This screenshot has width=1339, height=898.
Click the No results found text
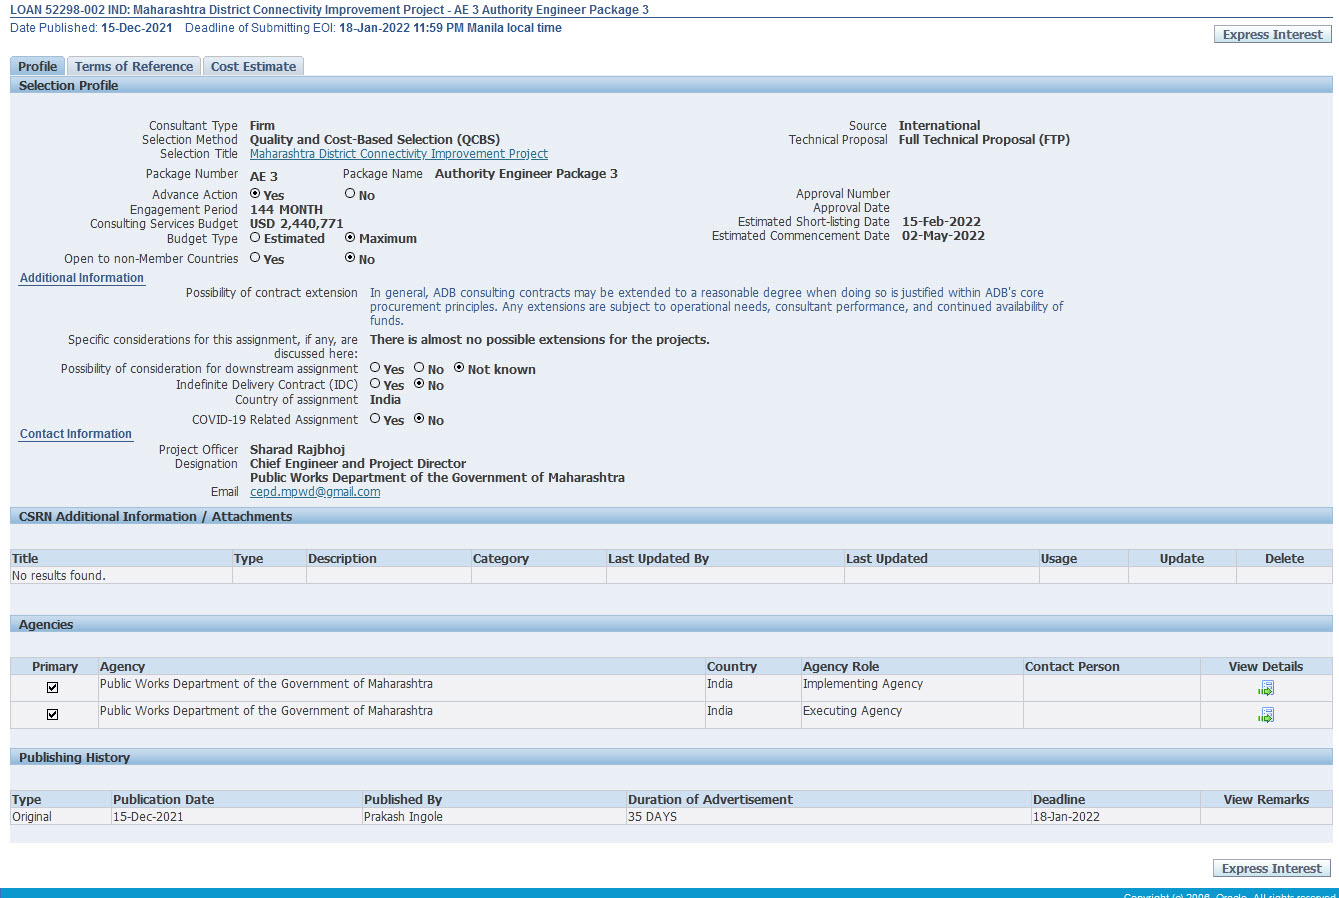point(59,576)
